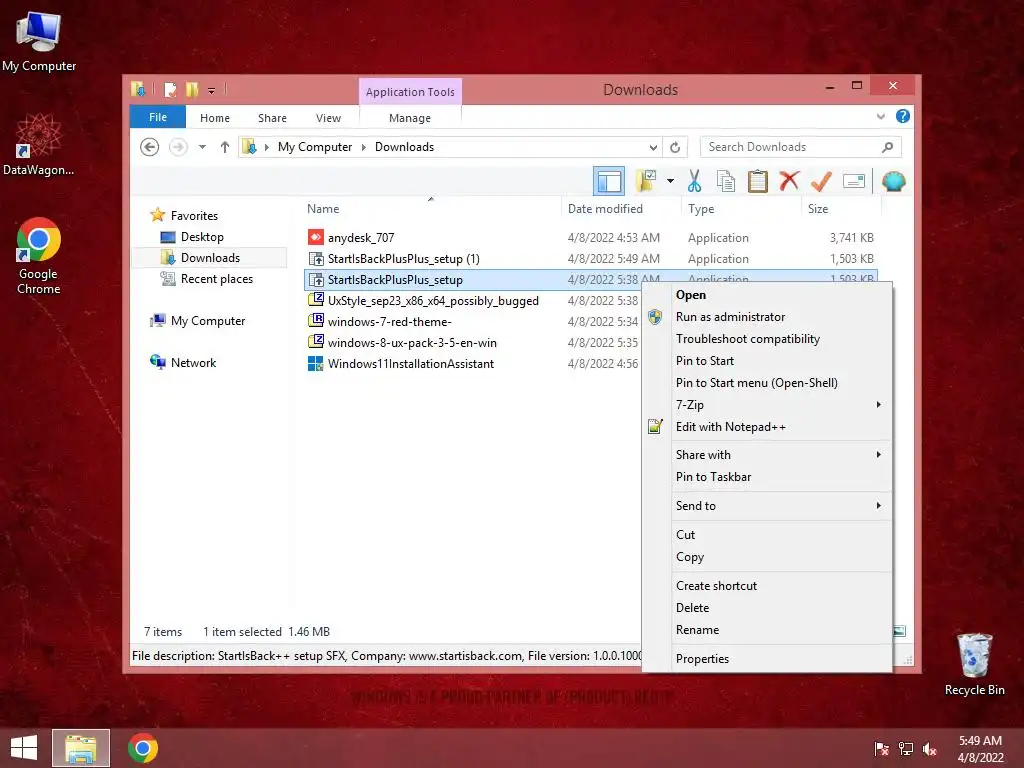Choose Properties in the context menu

coord(767,658)
